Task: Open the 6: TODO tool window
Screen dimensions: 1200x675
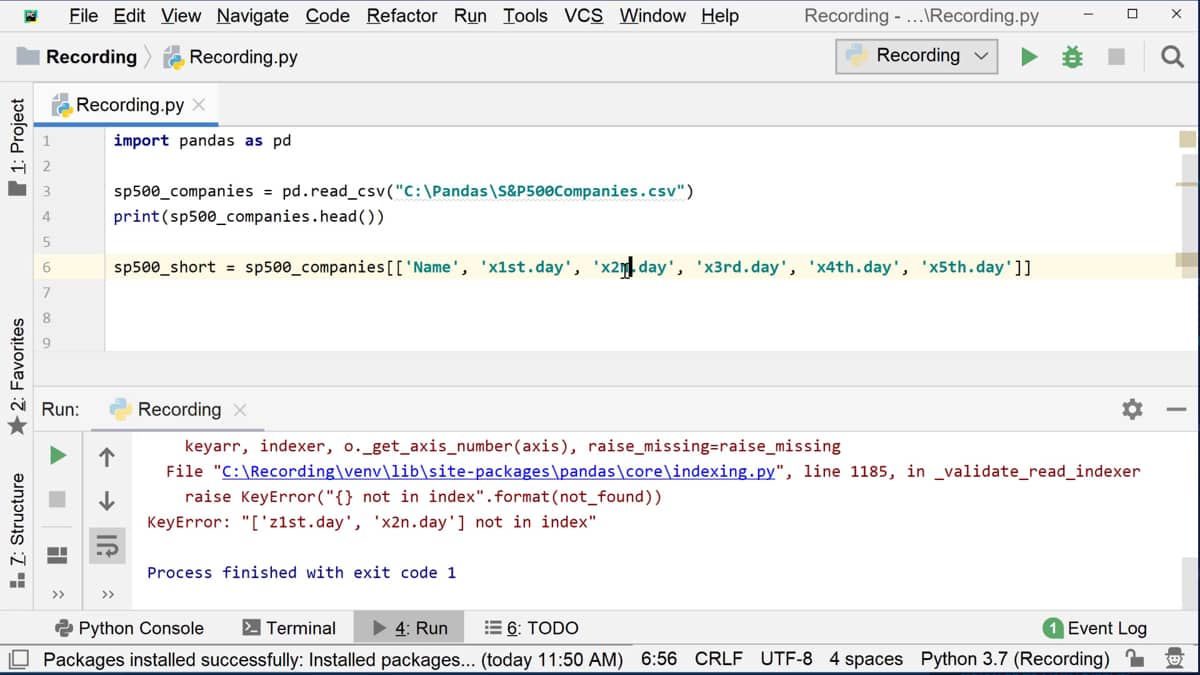Action: click(531, 628)
